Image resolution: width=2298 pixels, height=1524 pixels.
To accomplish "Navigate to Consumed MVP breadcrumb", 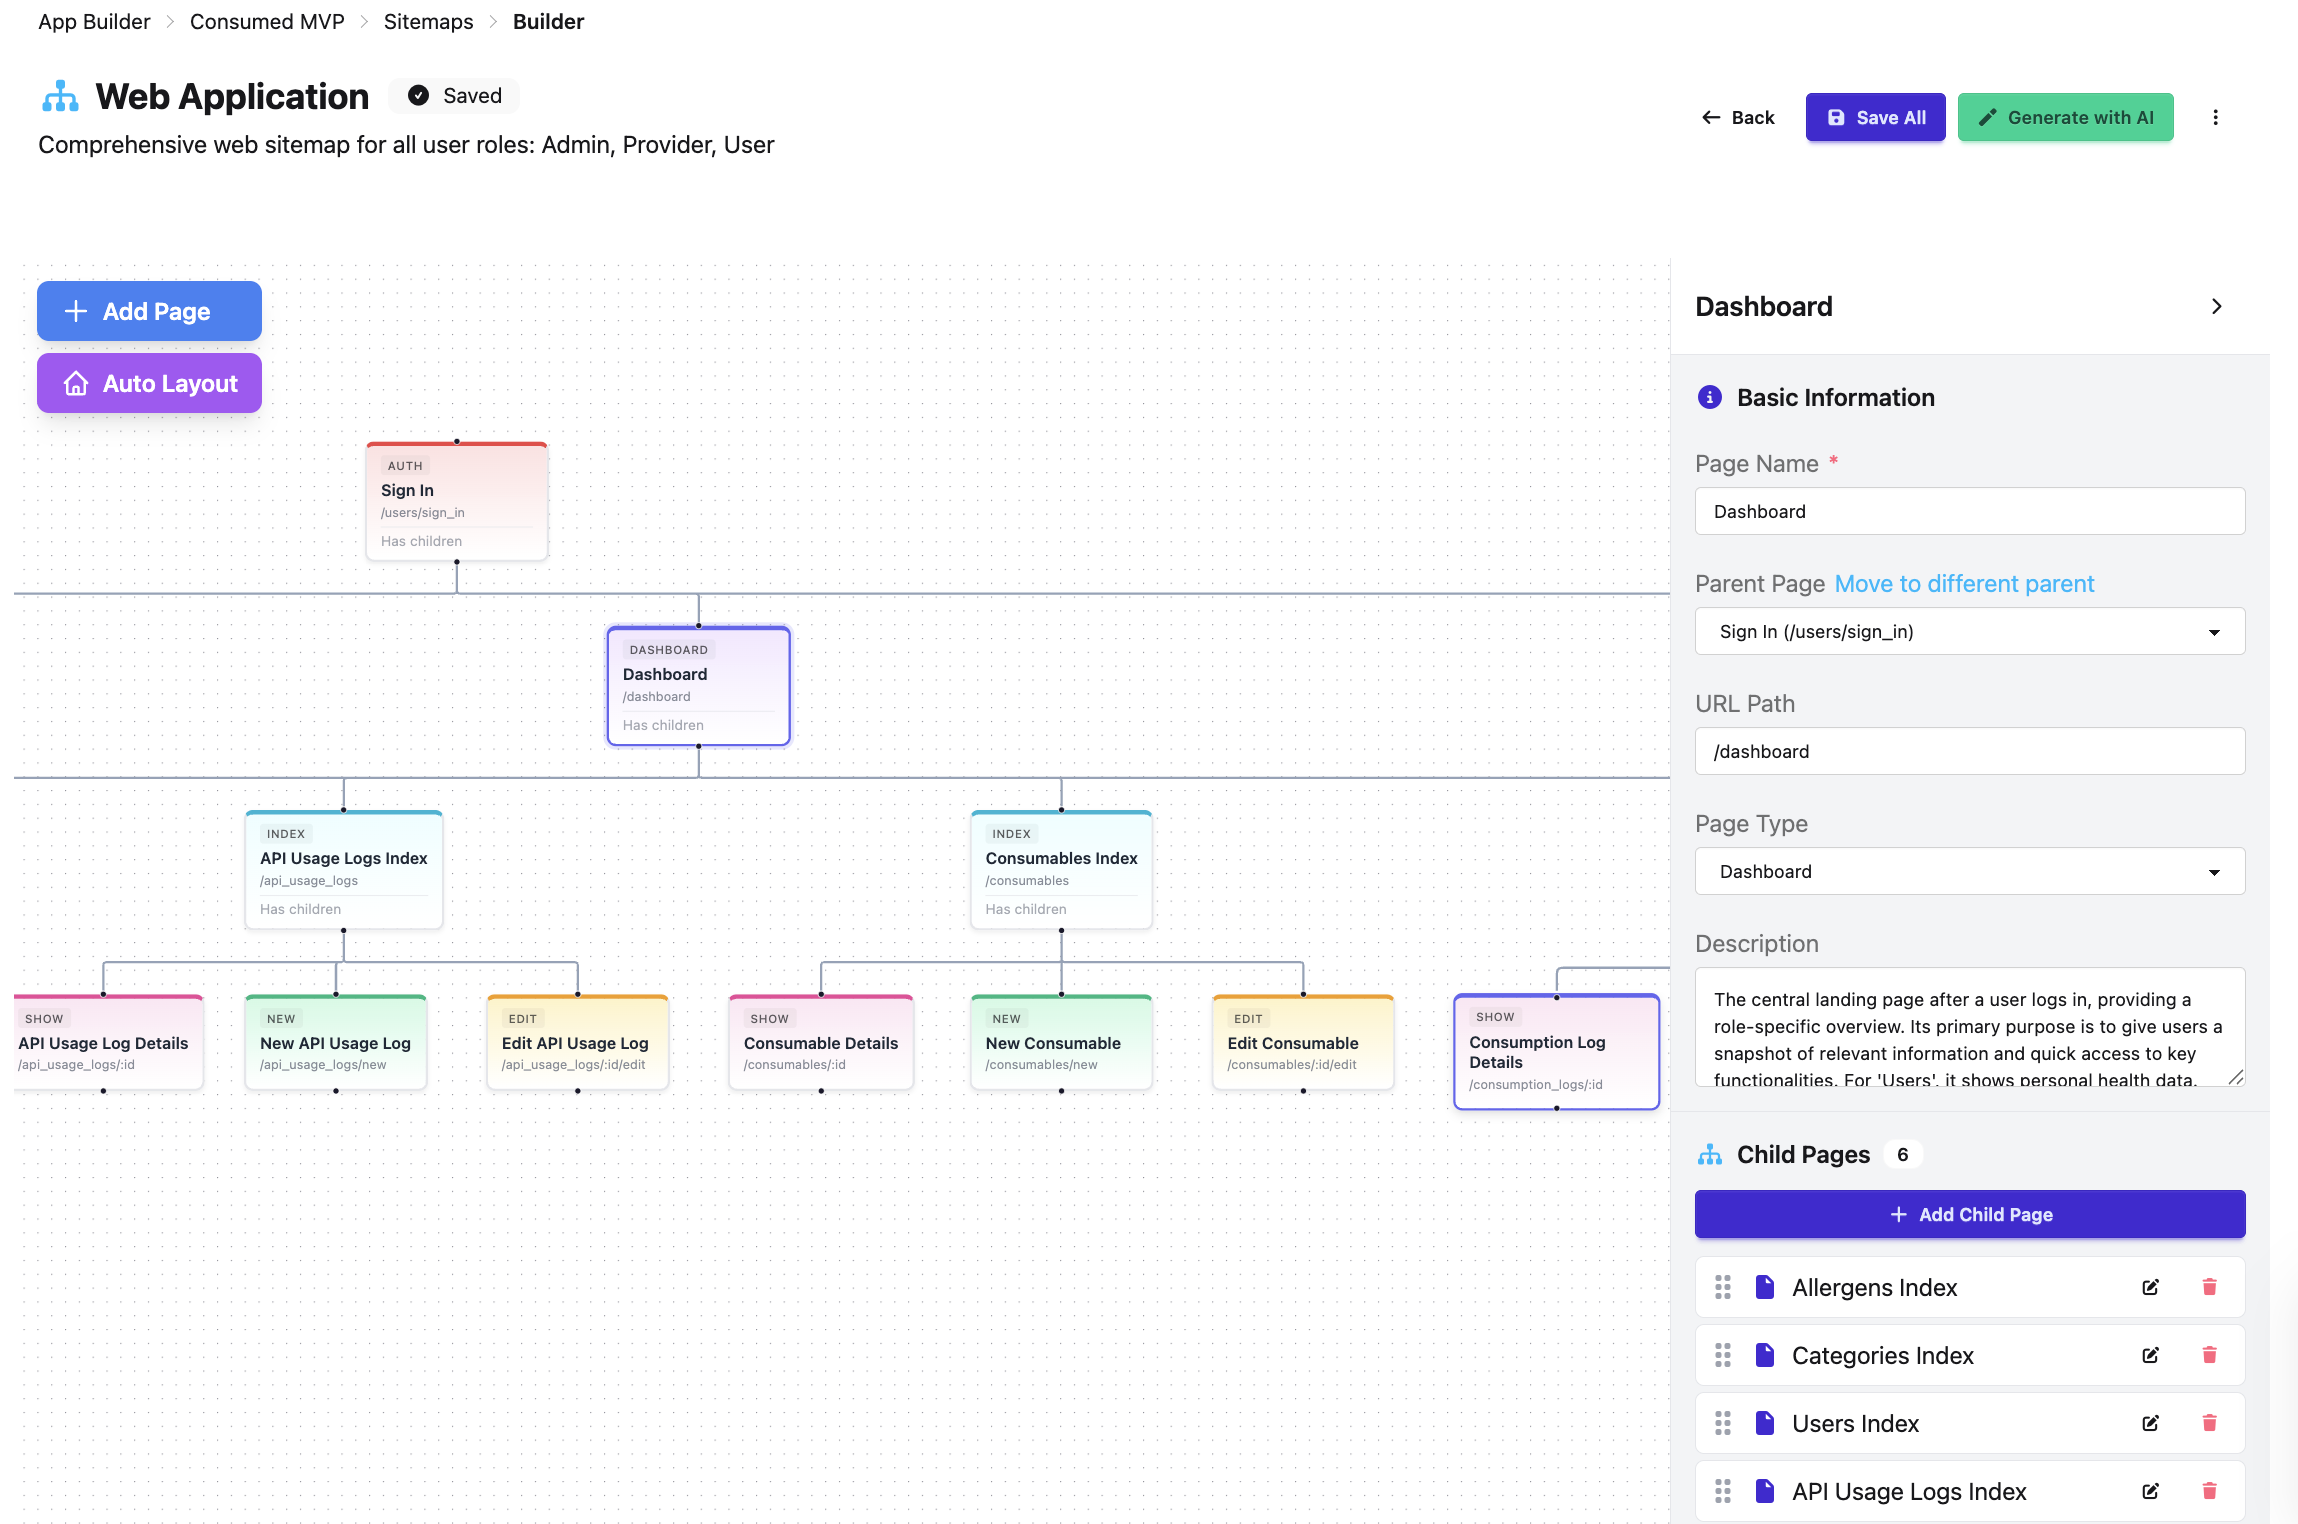I will (266, 21).
